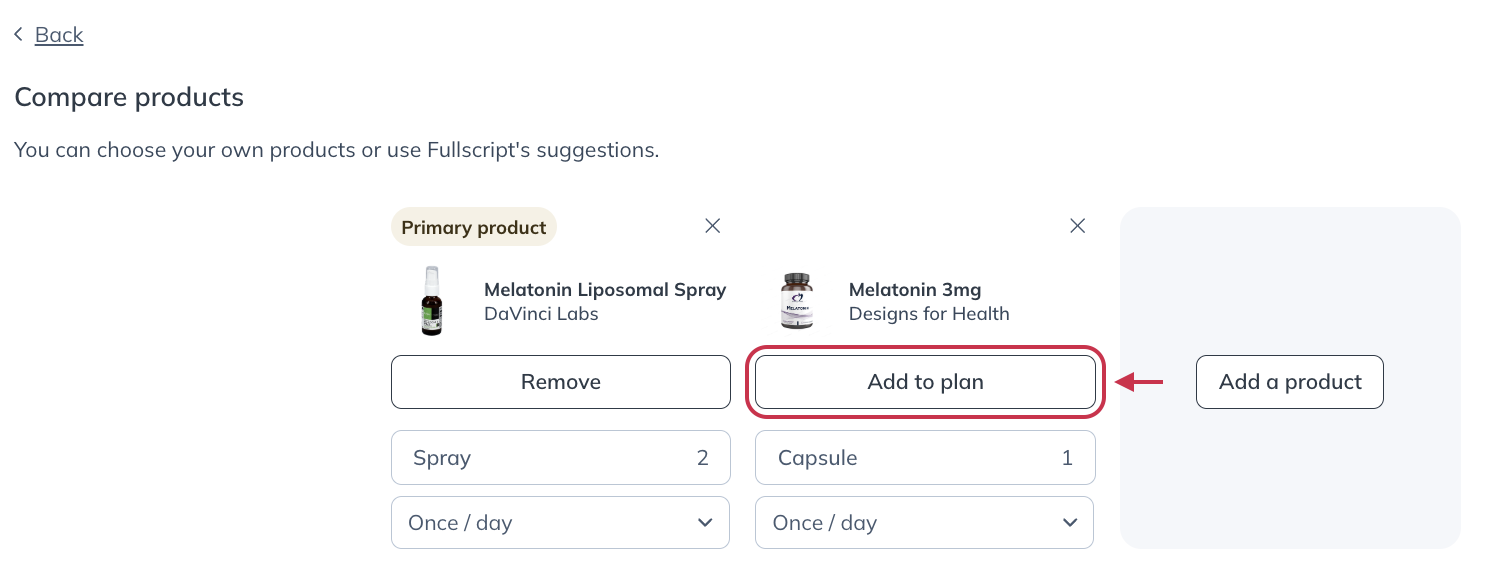
Task: Click the Spray dosage input field
Action: tap(560, 457)
